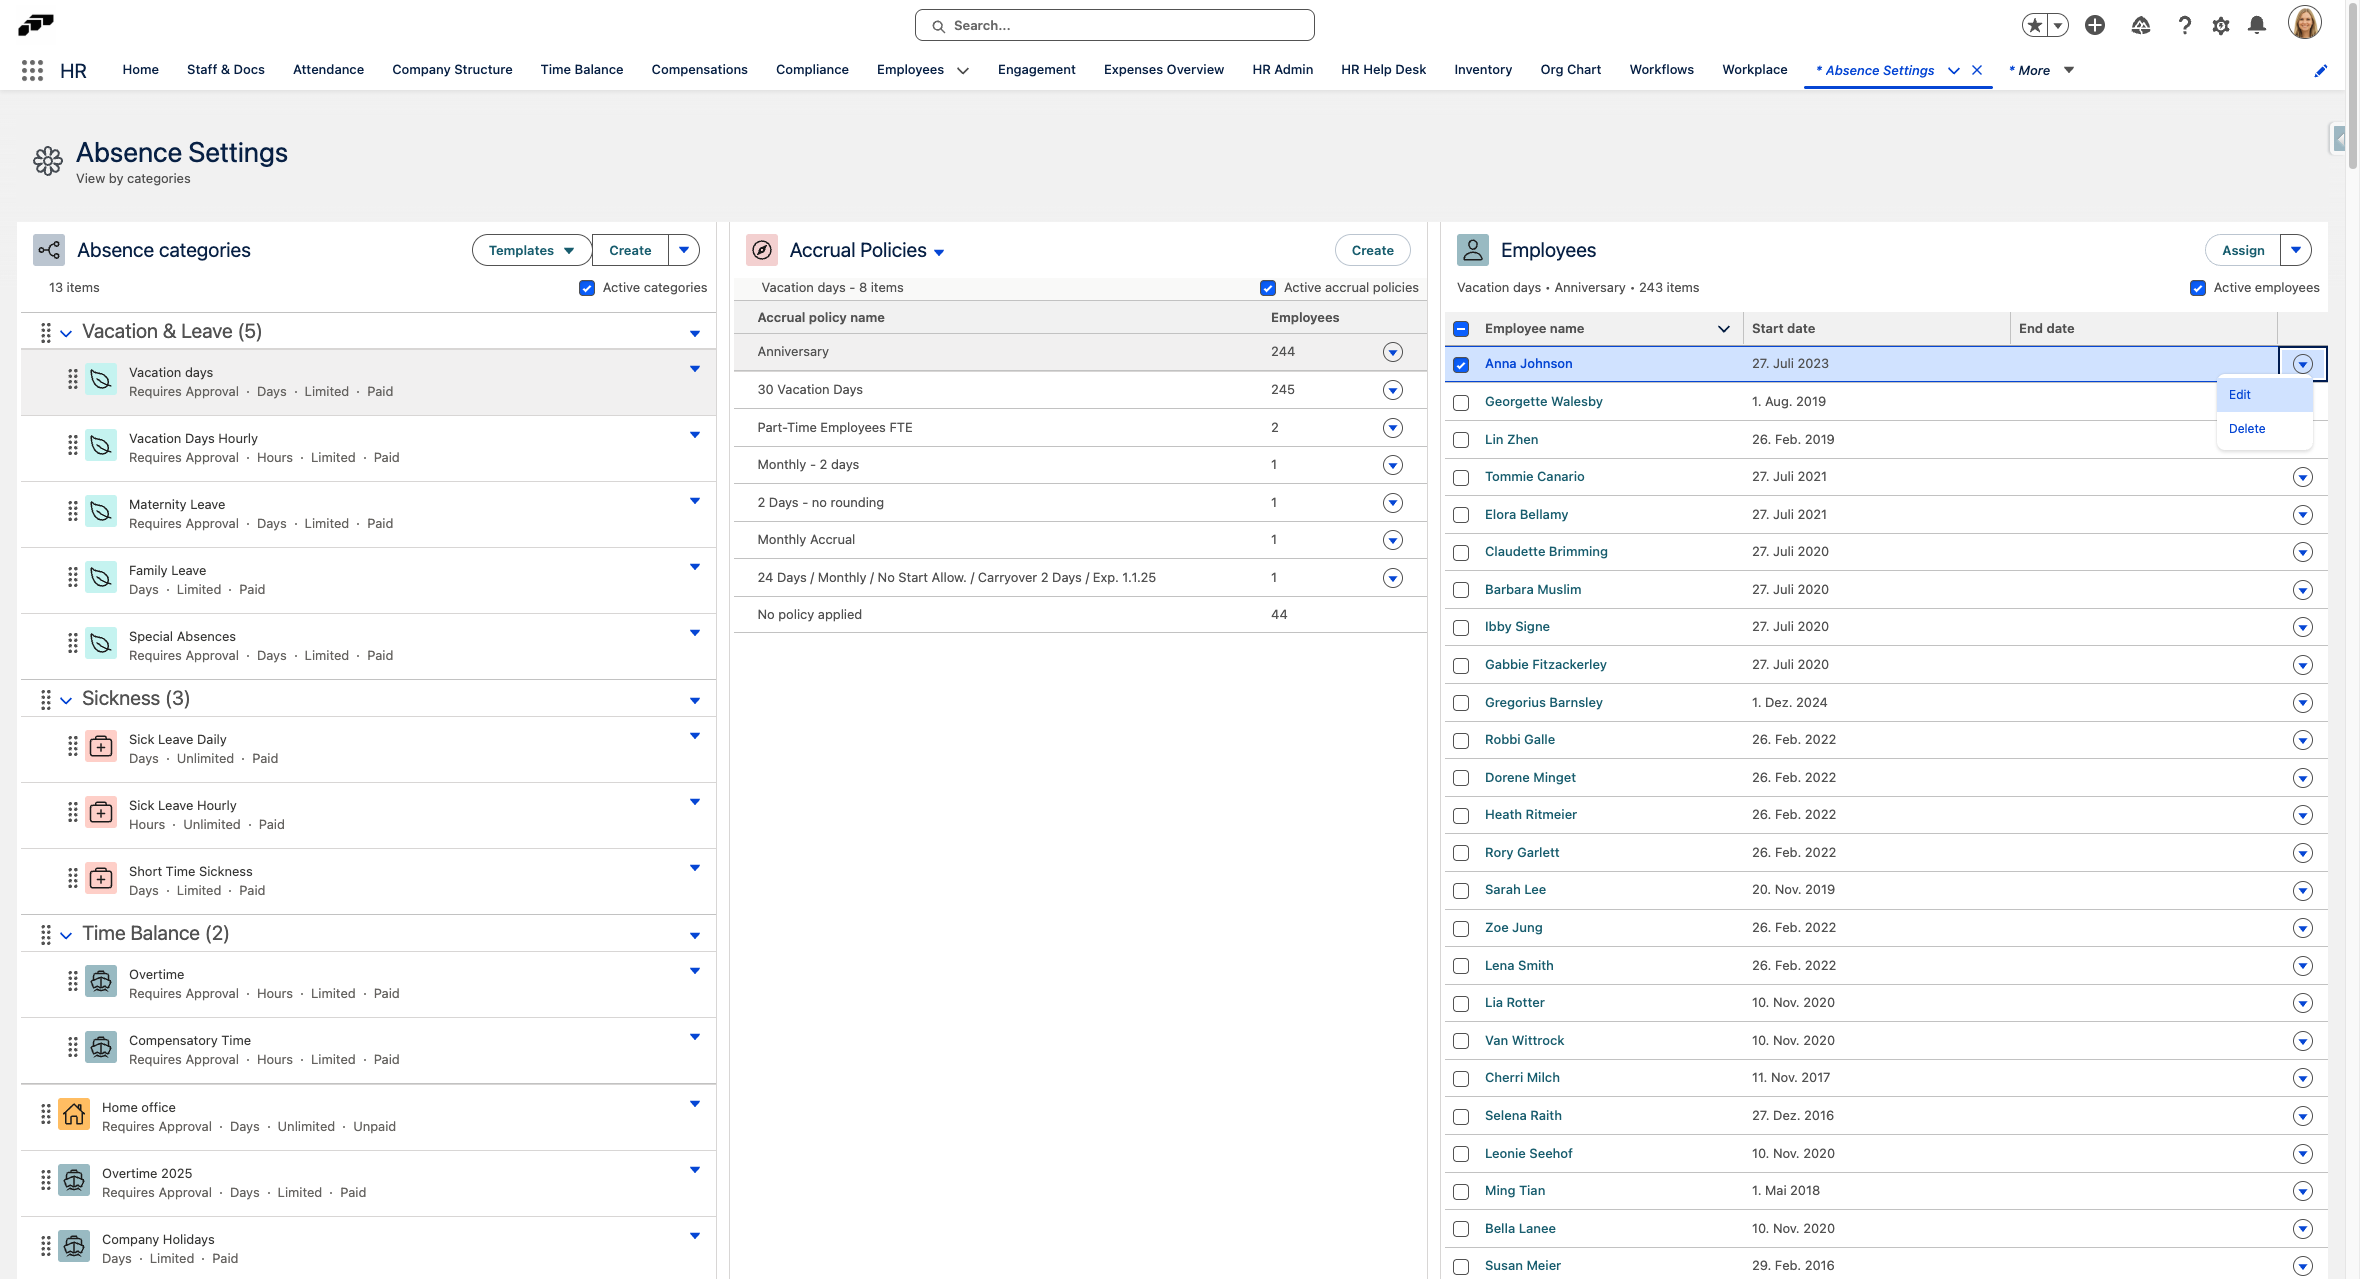This screenshot has width=2360, height=1279.
Task: Click the global create plus icon
Action: (x=2095, y=26)
